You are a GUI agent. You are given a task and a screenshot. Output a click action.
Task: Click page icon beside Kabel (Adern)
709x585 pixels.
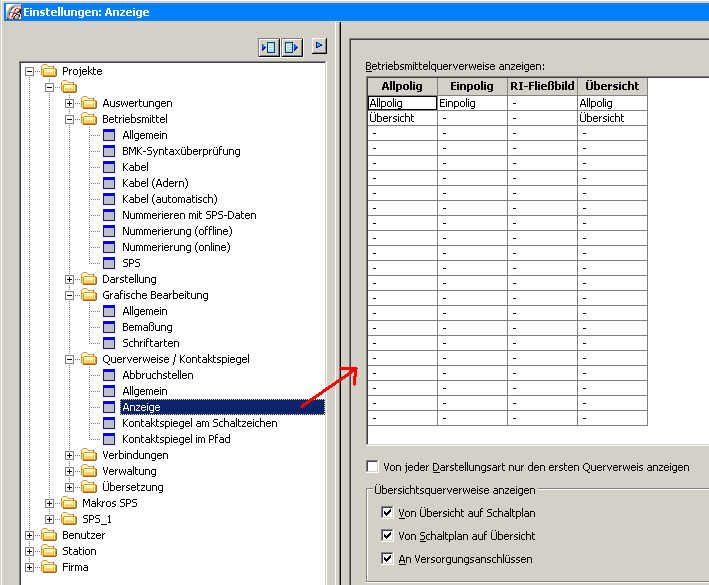pyautogui.click(x=109, y=183)
